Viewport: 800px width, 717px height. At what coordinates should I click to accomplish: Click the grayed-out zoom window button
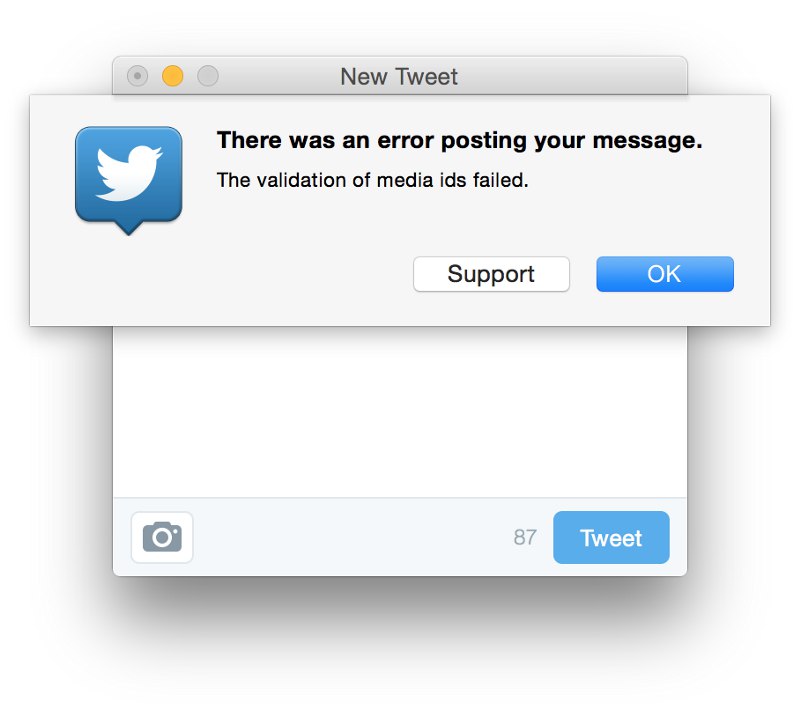point(208,76)
